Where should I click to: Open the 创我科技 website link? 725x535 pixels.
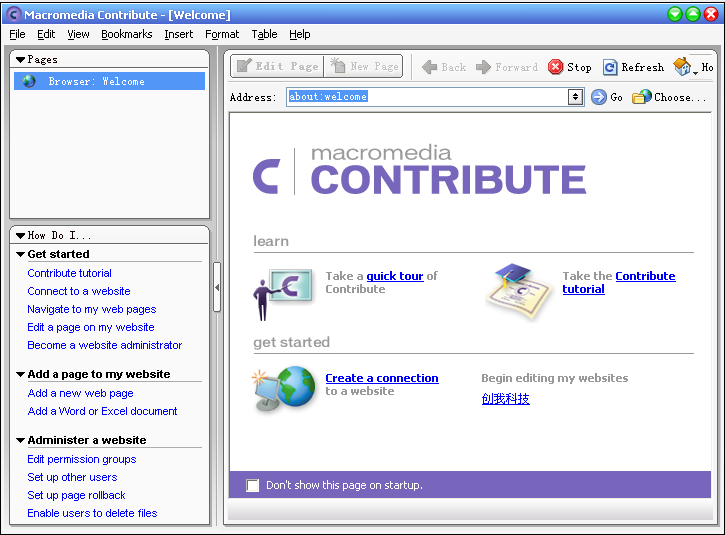tap(505, 399)
